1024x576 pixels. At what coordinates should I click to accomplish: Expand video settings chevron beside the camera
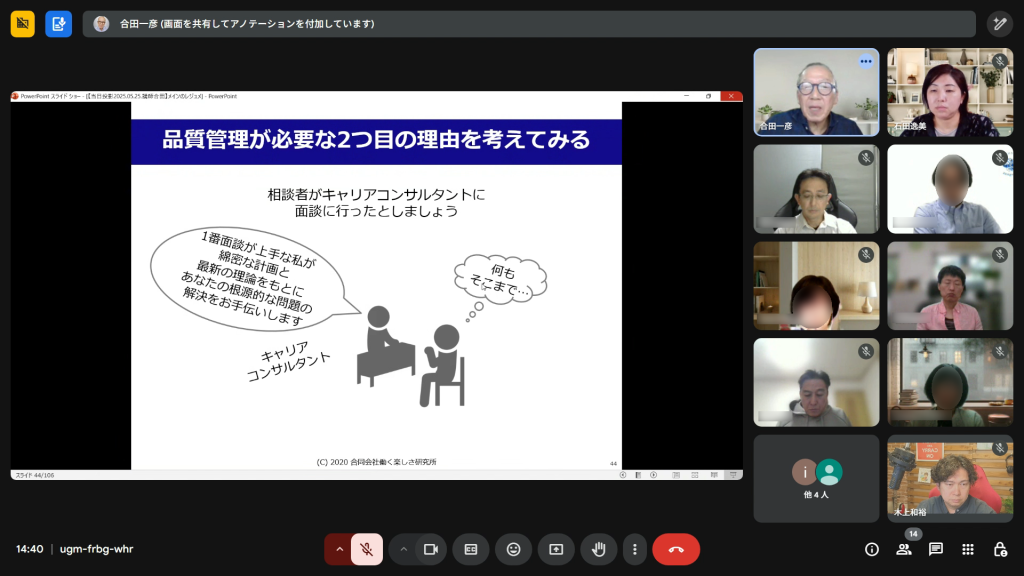click(404, 549)
